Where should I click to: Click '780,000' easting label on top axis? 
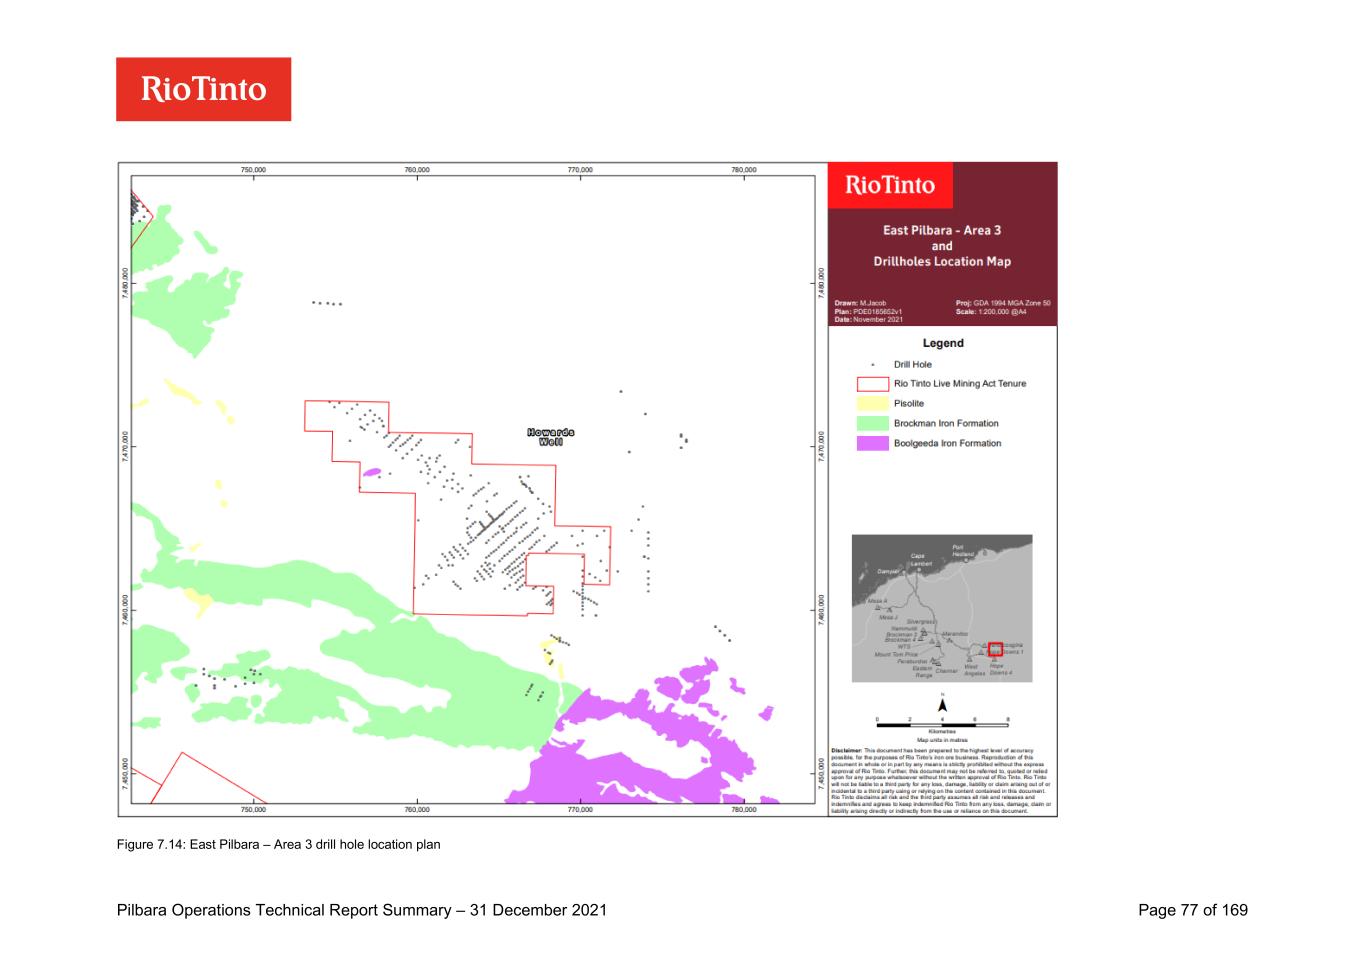point(744,170)
